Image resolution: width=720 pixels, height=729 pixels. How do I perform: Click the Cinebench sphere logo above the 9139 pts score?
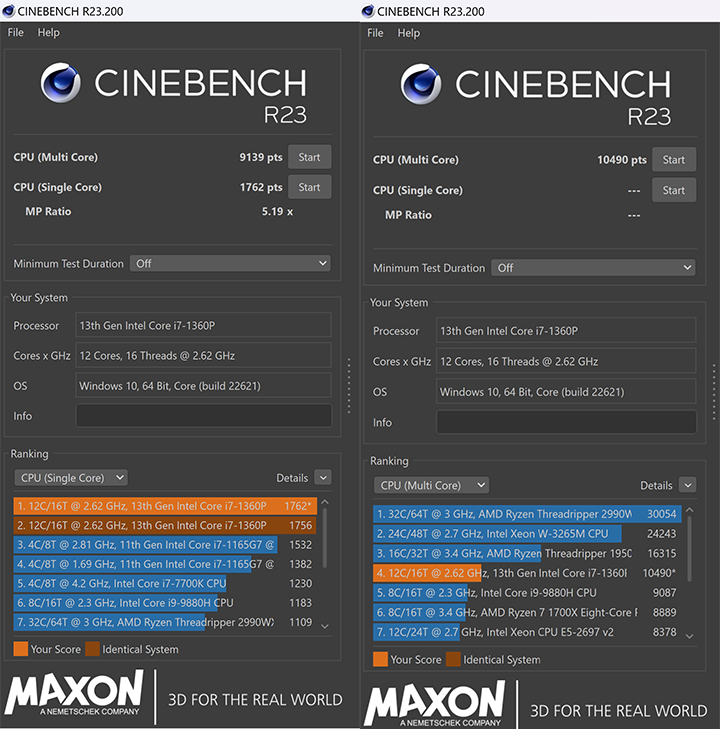(x=62, y=87)
